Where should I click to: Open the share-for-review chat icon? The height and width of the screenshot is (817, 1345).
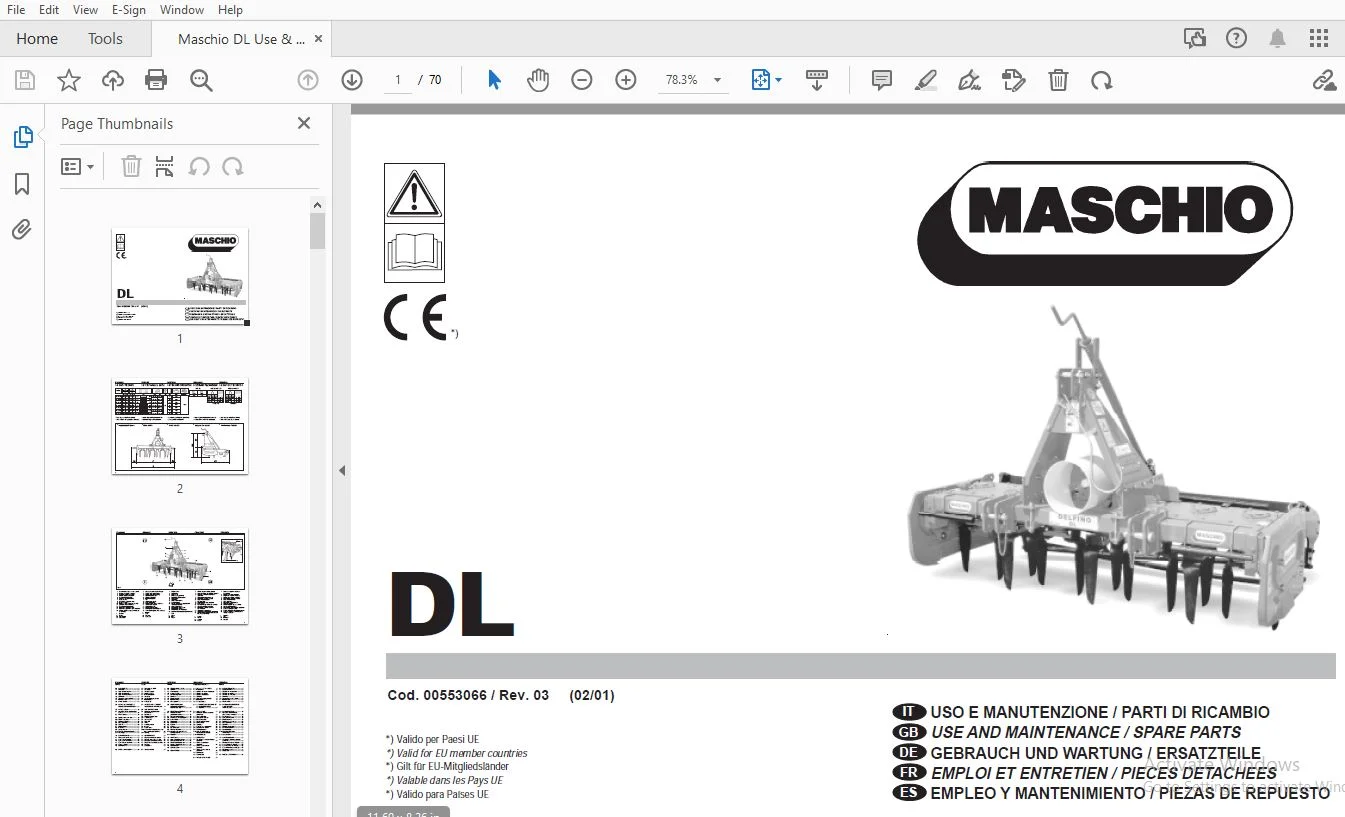[1194, 39]
